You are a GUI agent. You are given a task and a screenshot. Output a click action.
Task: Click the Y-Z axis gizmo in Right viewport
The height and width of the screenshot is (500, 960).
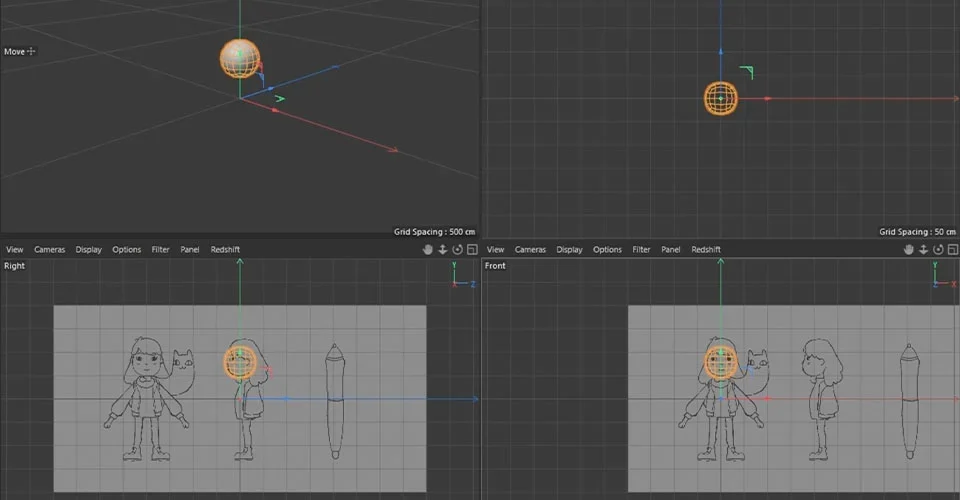(463, 275)
